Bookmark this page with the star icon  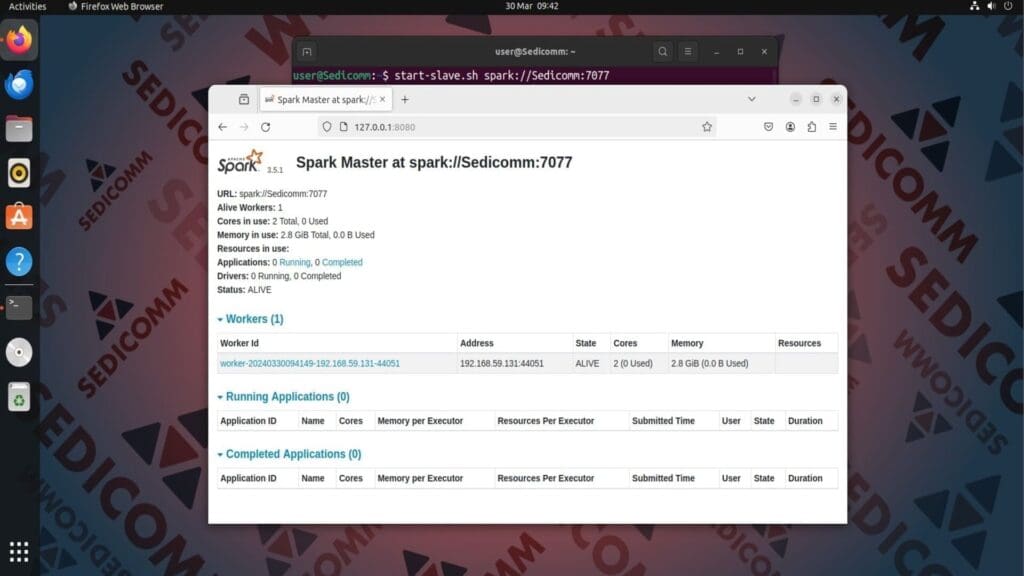707,127
